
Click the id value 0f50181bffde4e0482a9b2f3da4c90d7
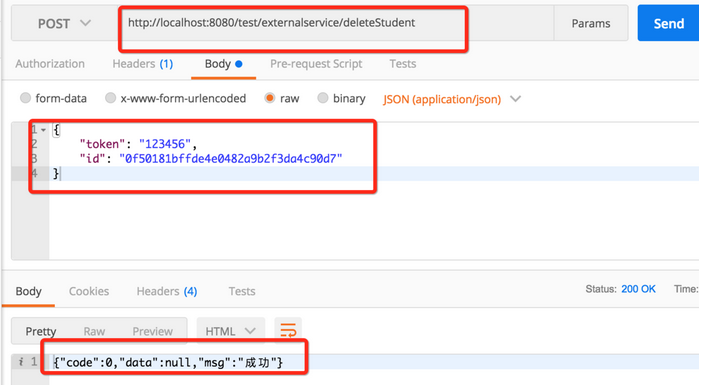click(231, 158)
